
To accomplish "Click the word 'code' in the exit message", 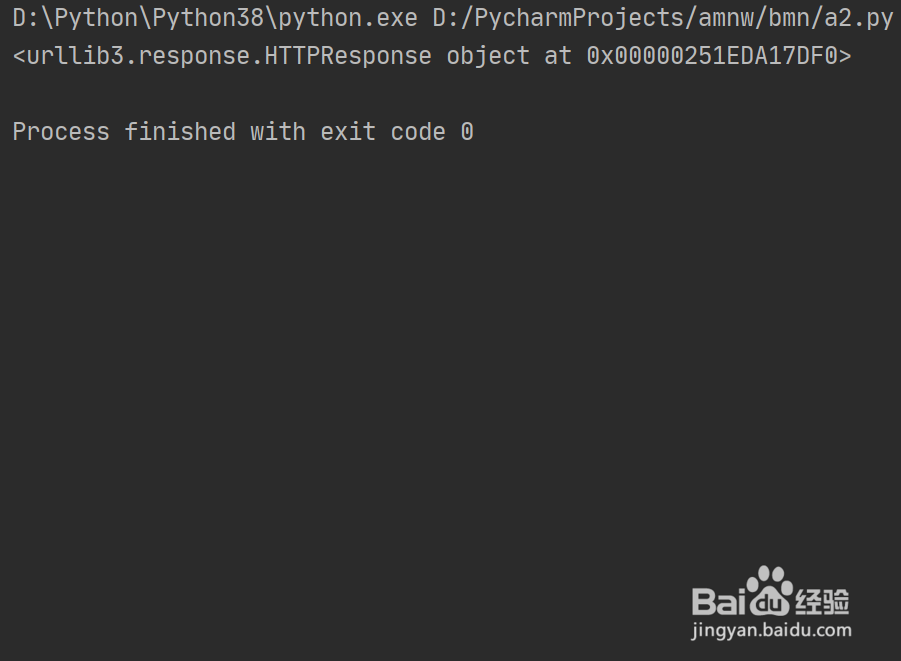I will click(418, 132).
